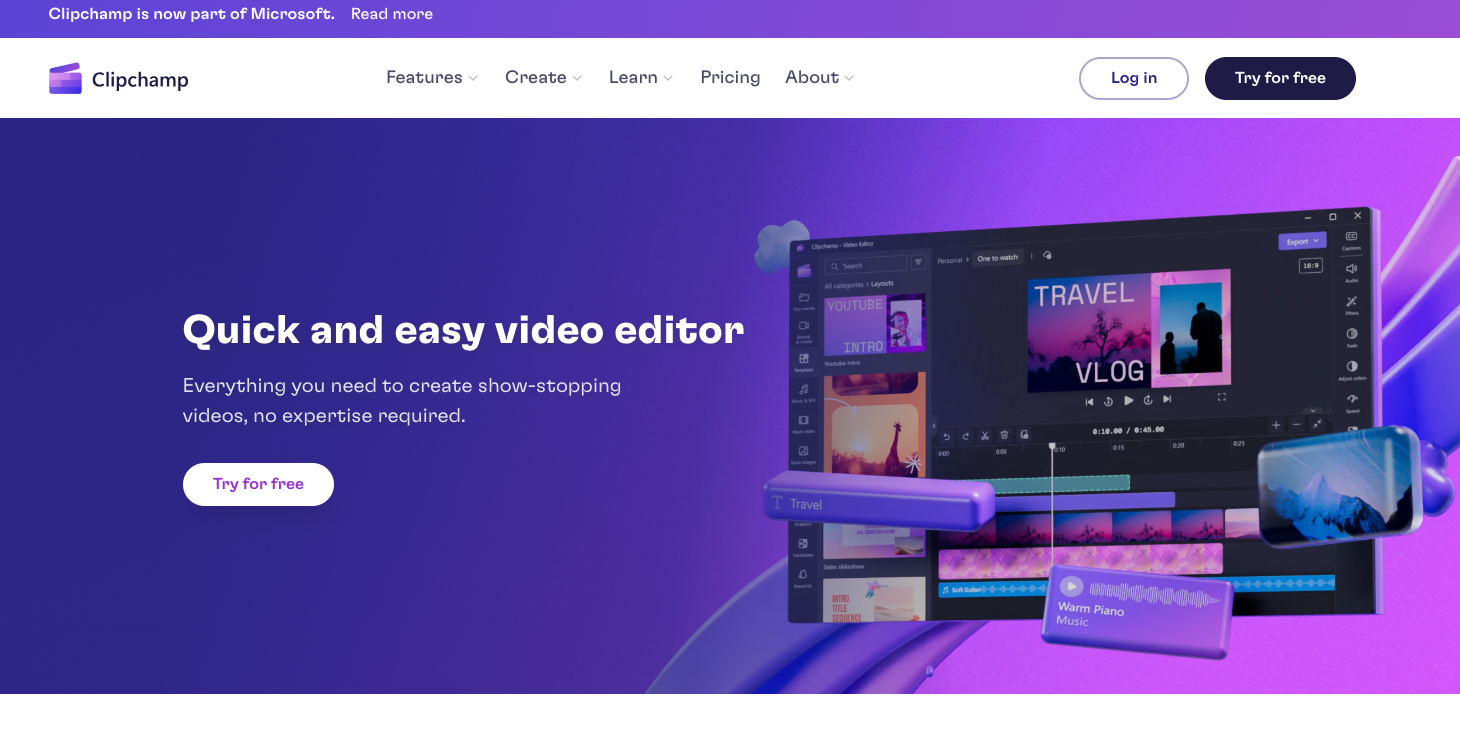Click the Log in button

[1134, 78]
